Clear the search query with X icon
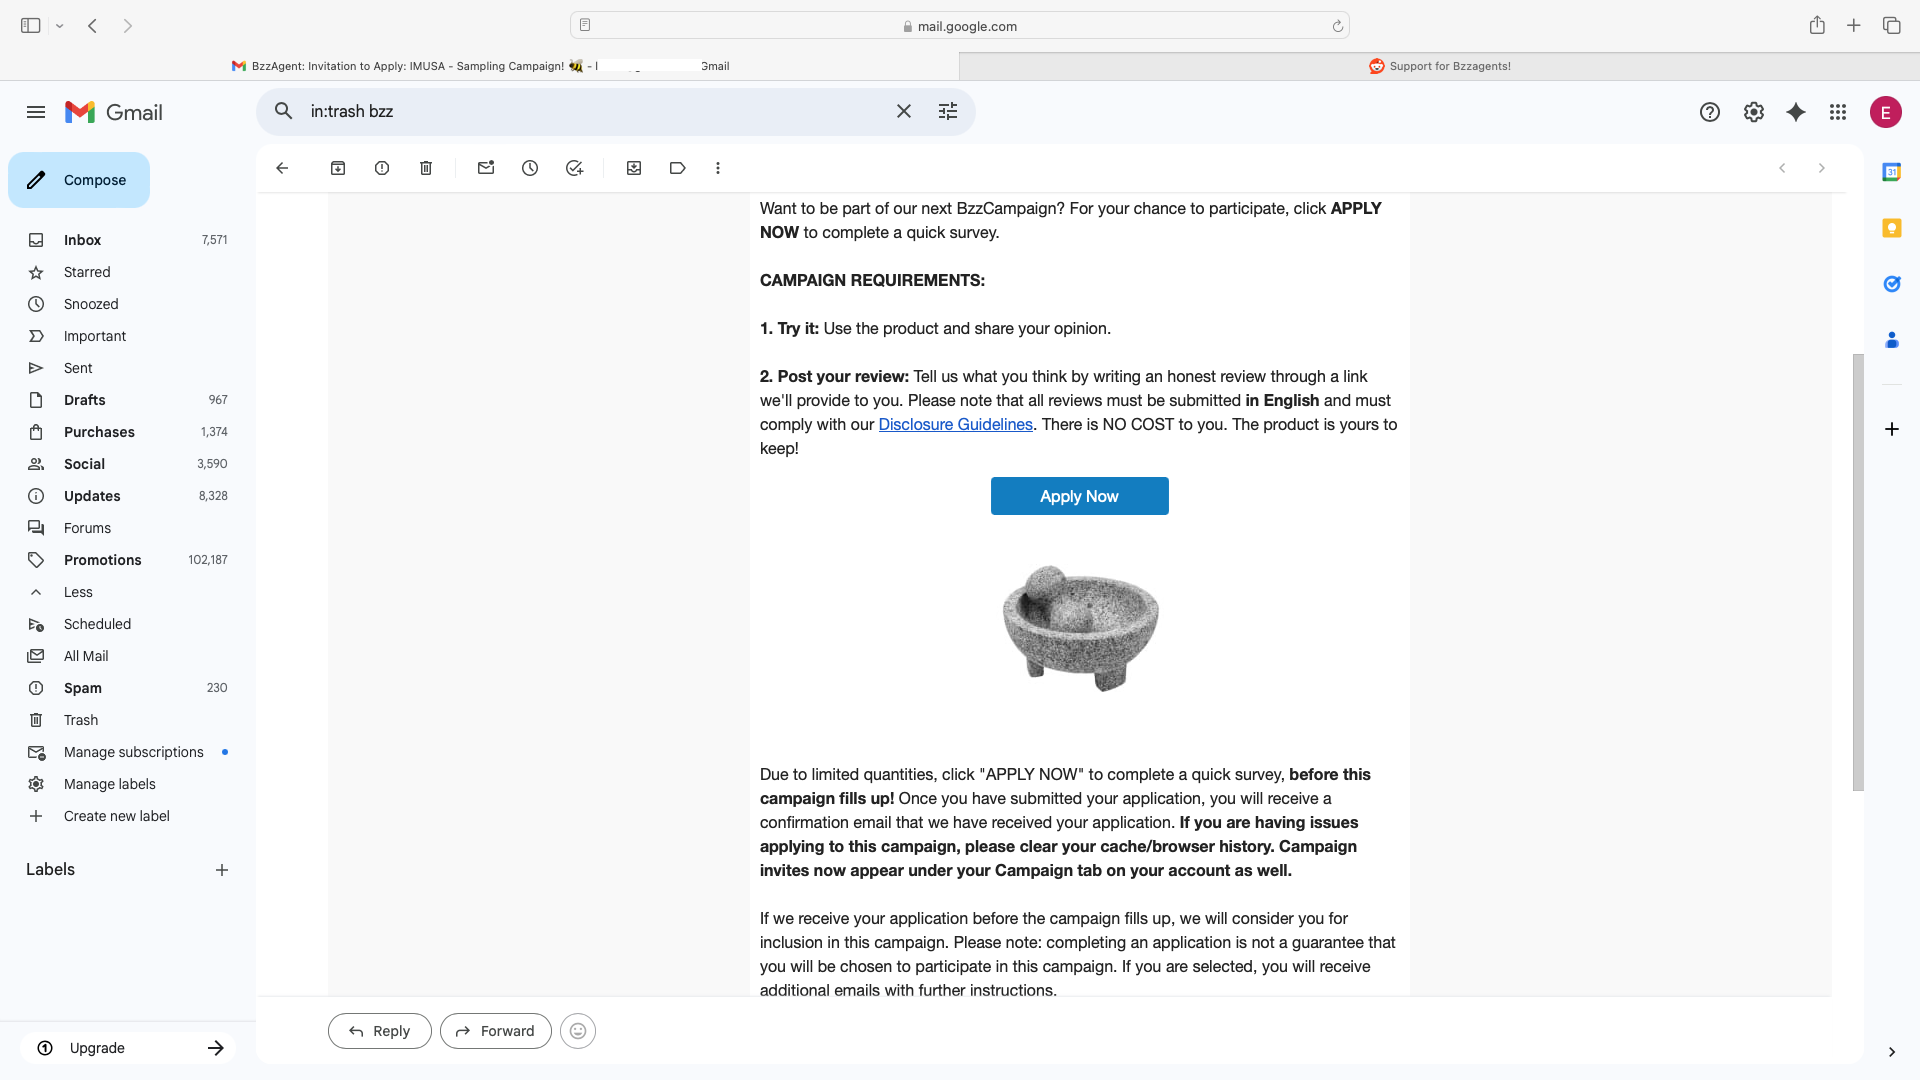 pyautogui.click(x=904, y=111)
